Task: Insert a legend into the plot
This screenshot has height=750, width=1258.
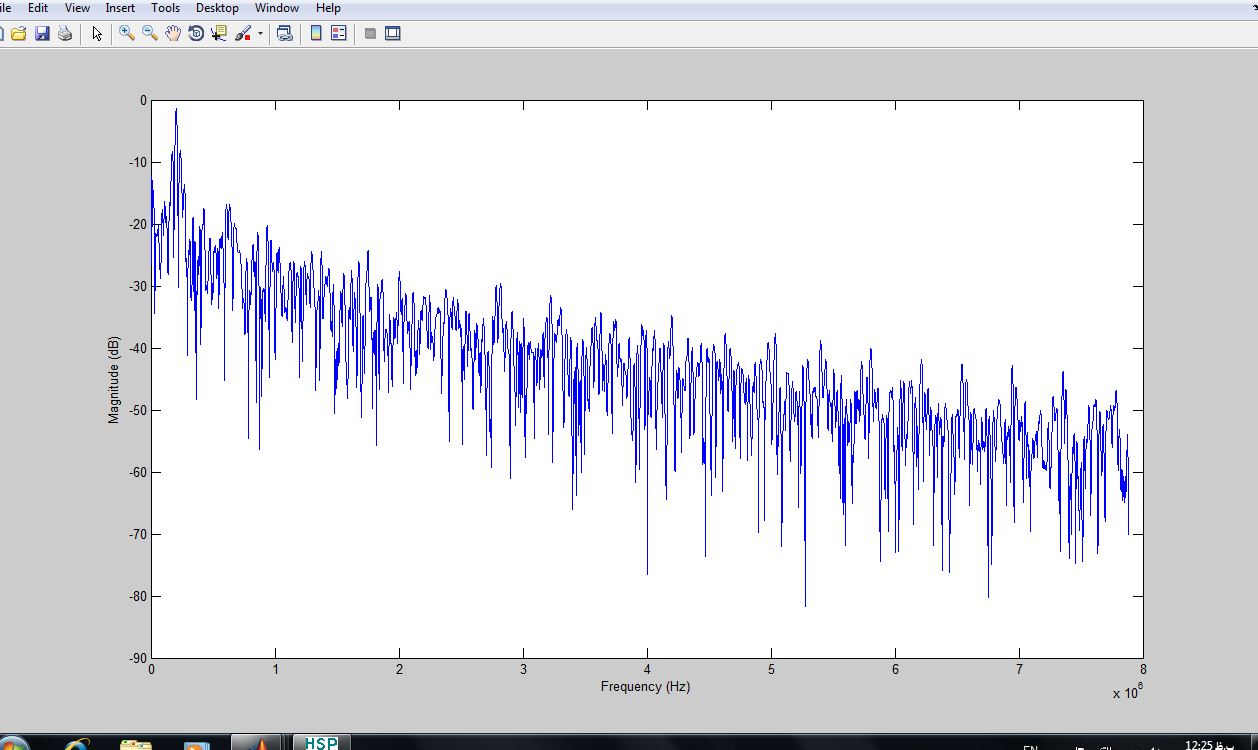Action: [339, 33]
